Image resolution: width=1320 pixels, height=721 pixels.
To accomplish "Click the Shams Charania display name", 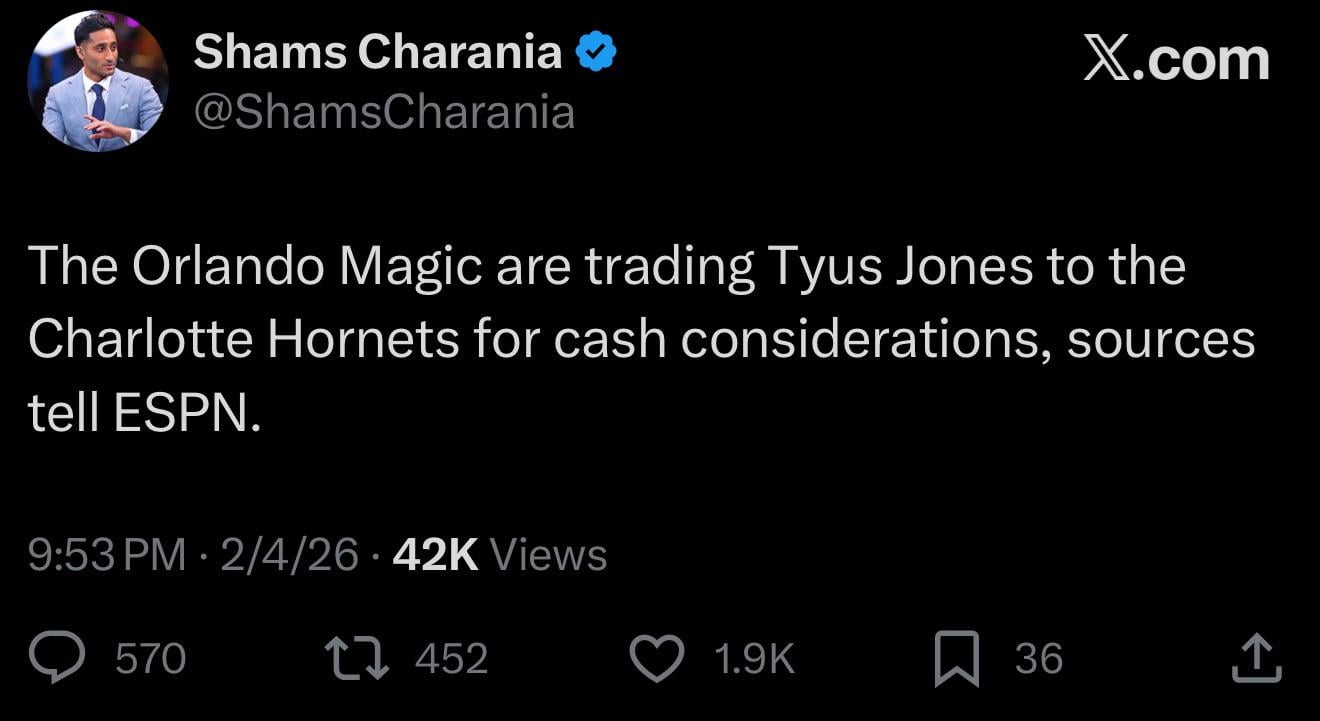I will click(377, 50).
